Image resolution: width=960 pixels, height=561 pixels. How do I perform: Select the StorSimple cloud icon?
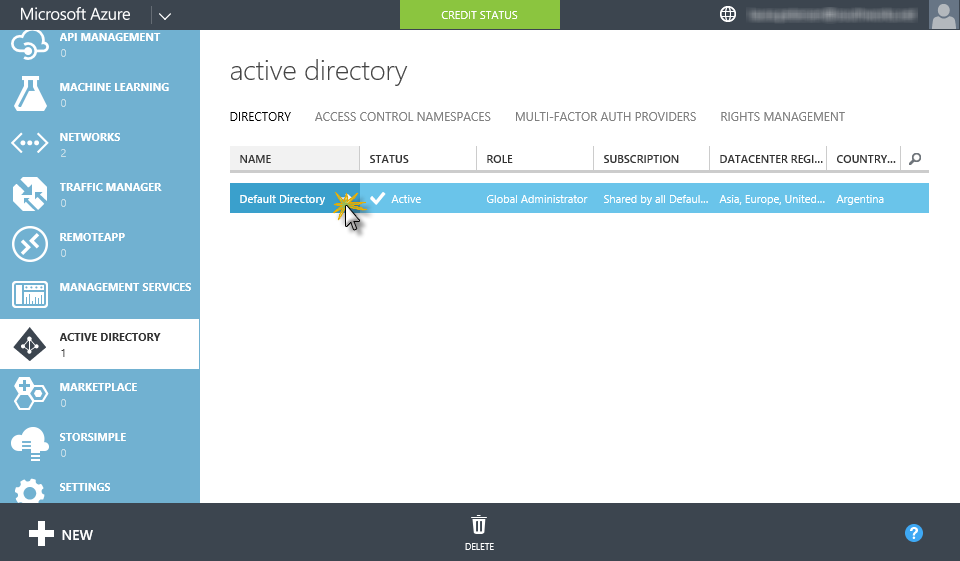pos(29,444)
